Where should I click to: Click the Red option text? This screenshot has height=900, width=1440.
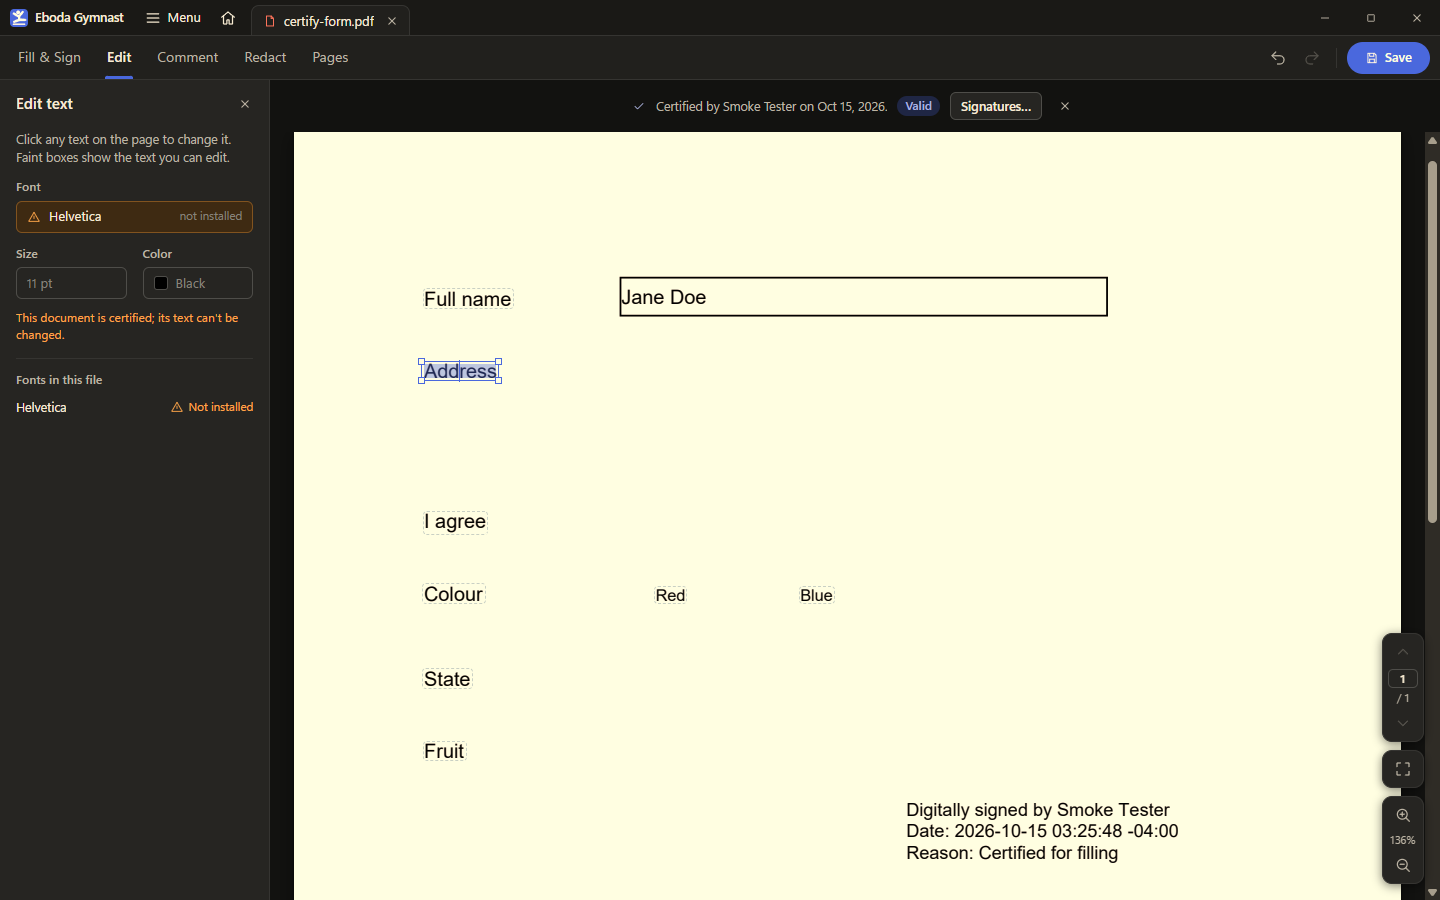click(x=670, y=595)
